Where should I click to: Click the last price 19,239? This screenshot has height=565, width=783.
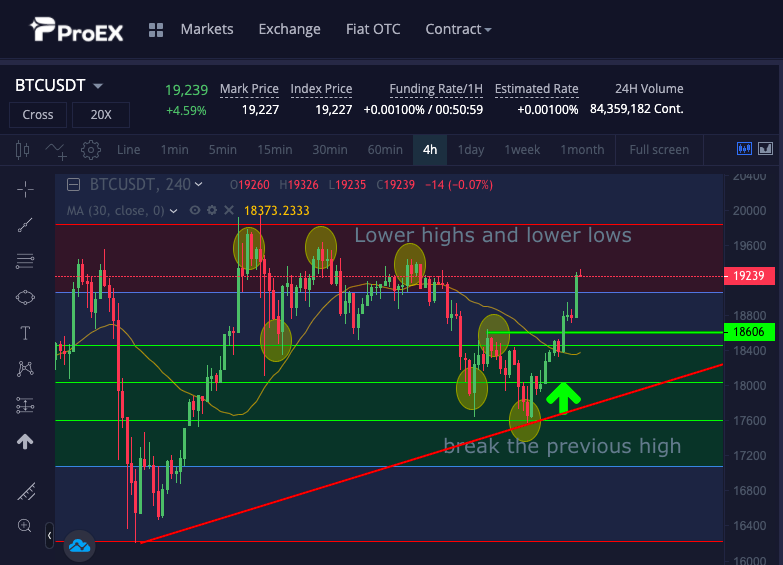click(x=186, y=90)
